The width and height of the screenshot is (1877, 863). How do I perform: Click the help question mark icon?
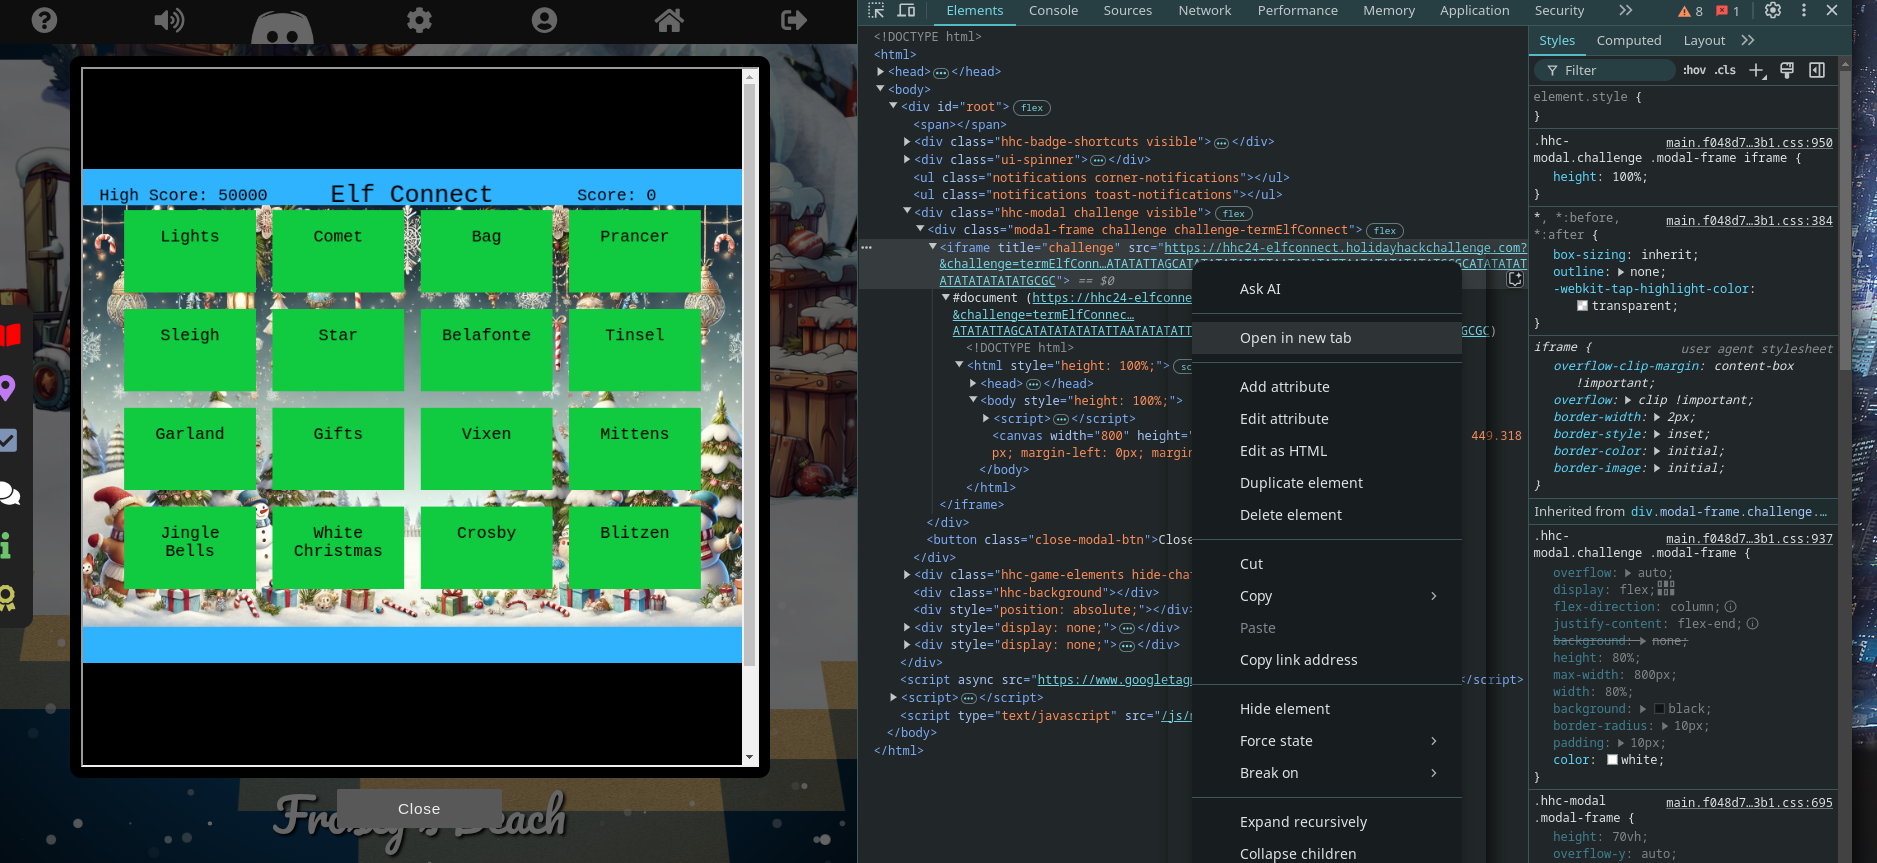coord(44,20)
